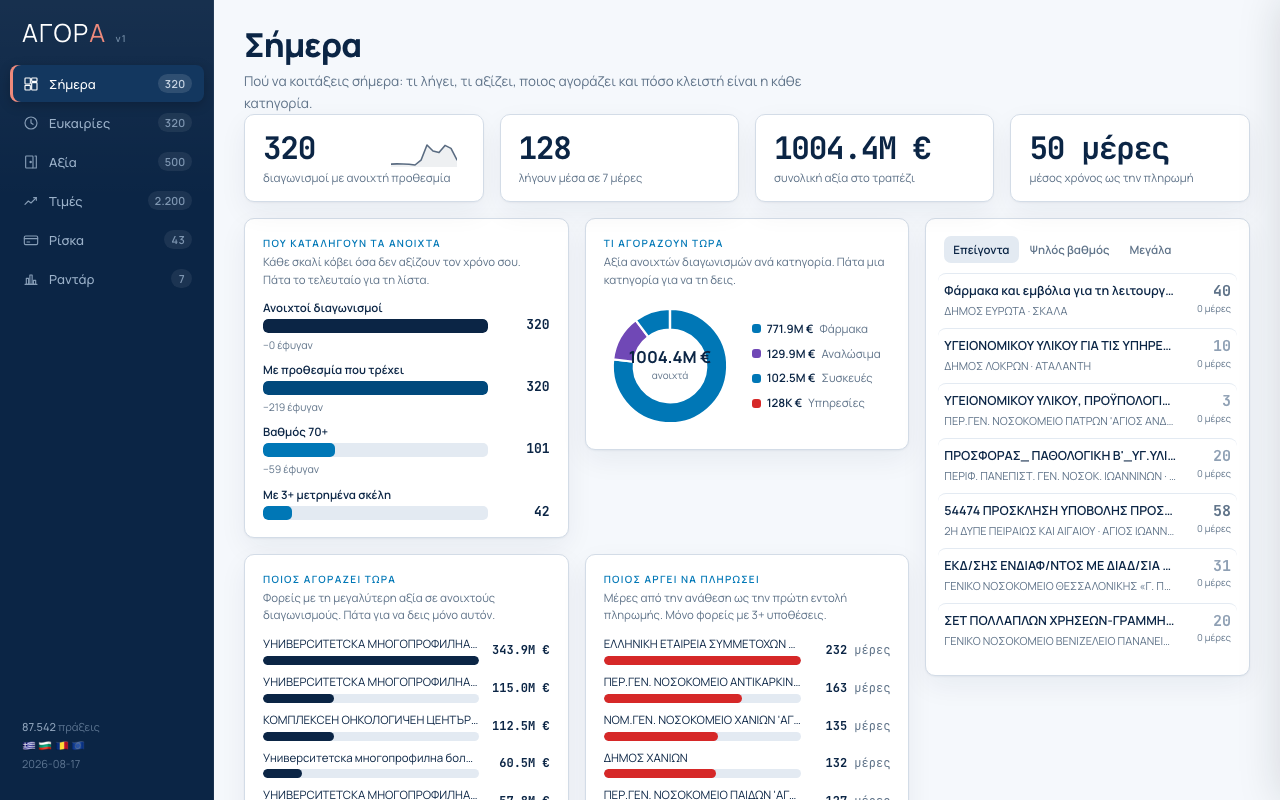Select the Romanian flag in the sidebar footer

click(x=62, y=745)
